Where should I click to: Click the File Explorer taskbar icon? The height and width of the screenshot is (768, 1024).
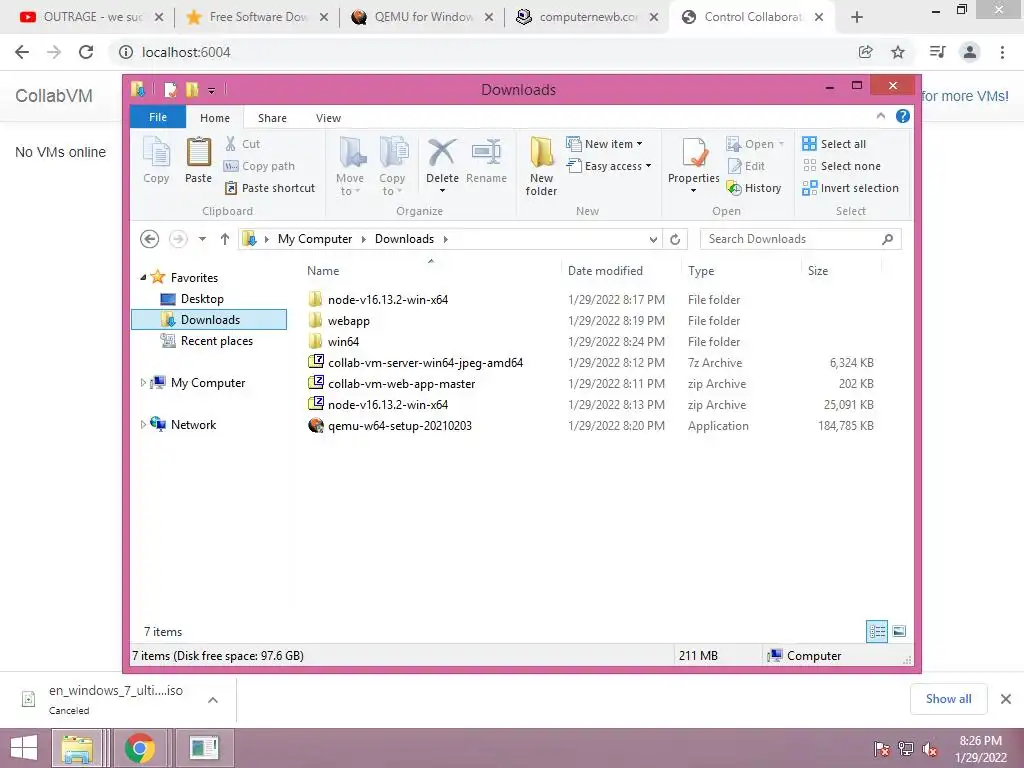77,748
